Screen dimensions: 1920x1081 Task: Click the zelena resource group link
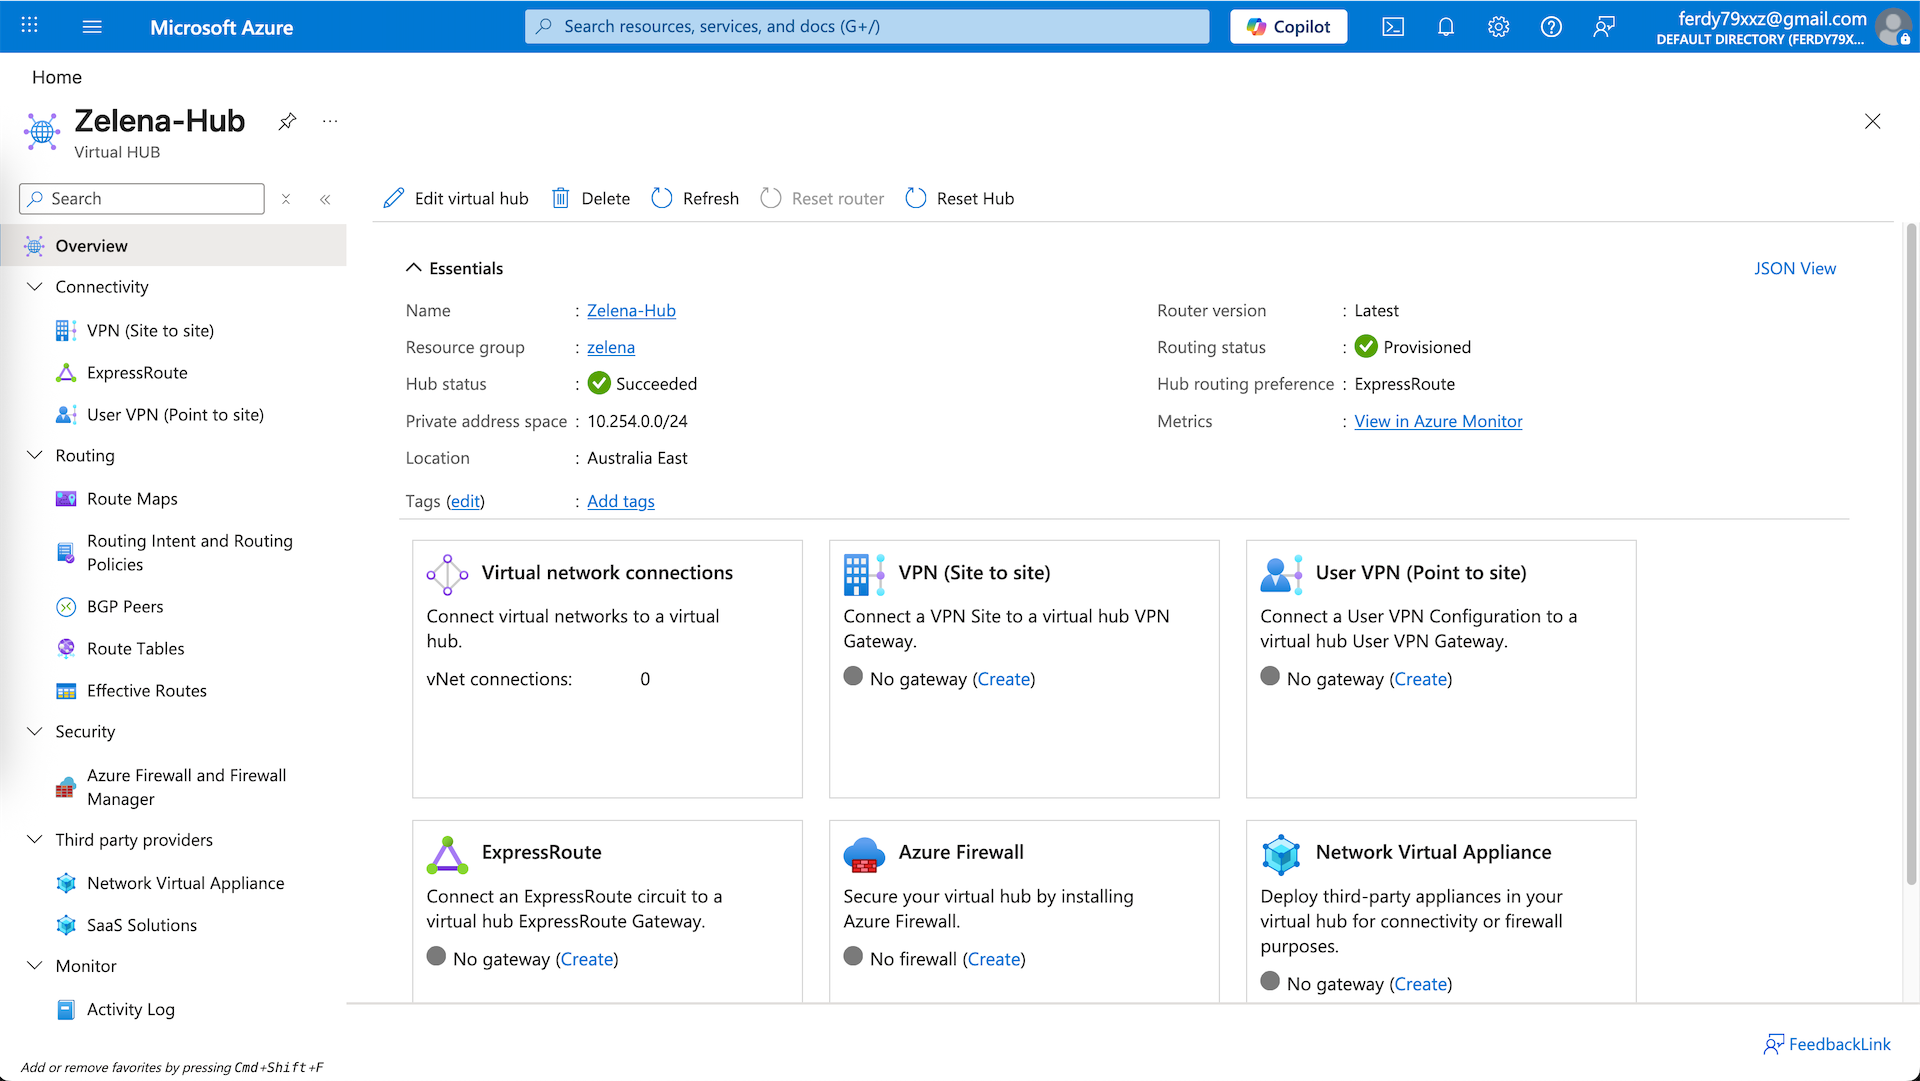pos(610,347)
